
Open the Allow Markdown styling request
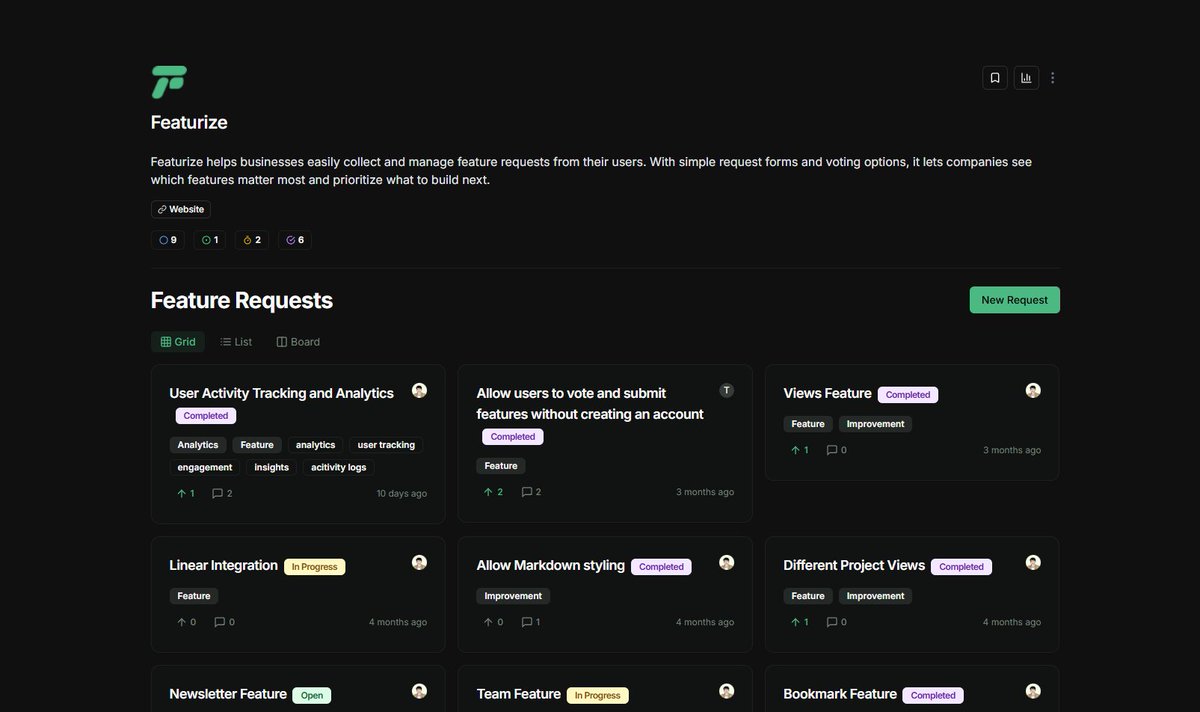[x=551, y=565]
